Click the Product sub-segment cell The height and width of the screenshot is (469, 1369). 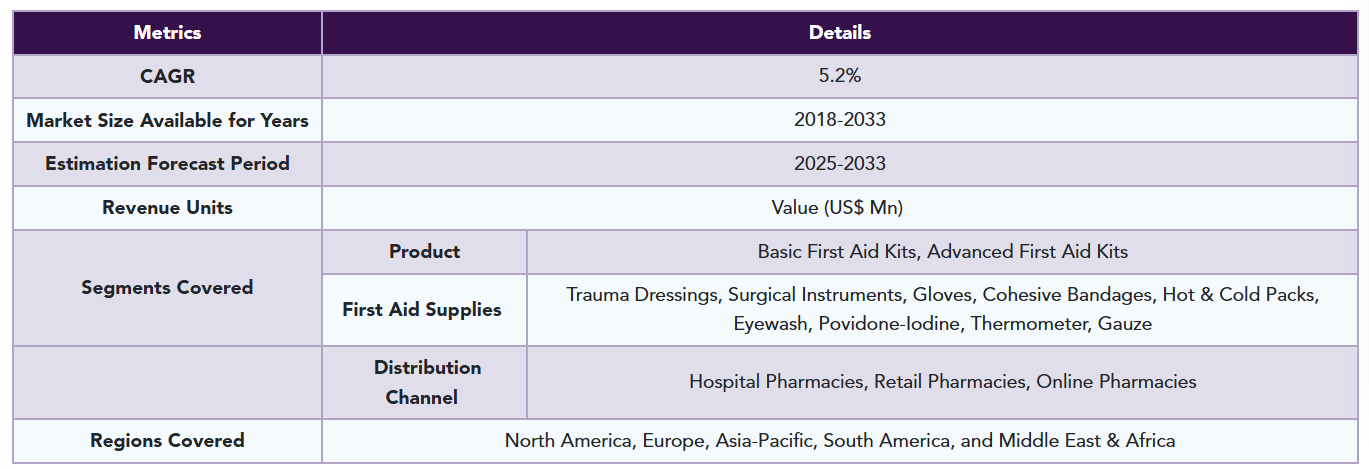[x=425, y=251]
